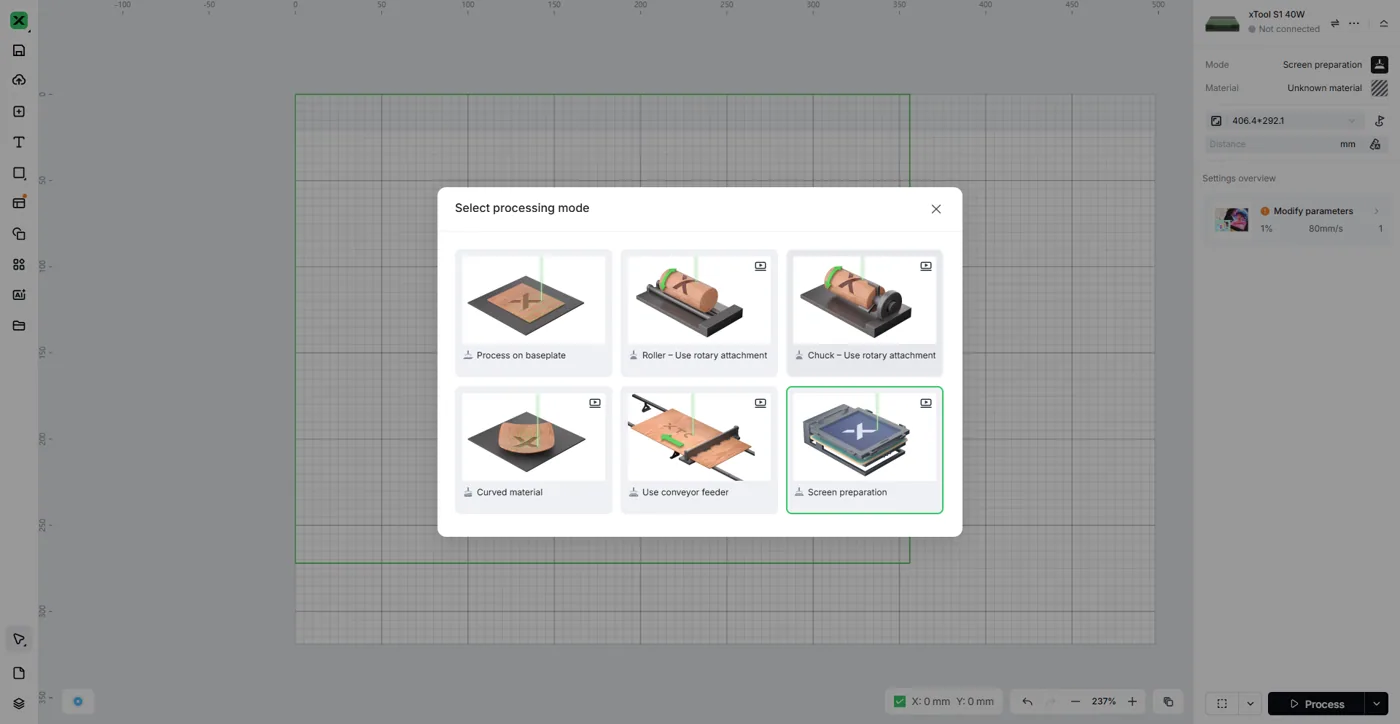
Task: Undo the last action
Action: (1027, 702)
